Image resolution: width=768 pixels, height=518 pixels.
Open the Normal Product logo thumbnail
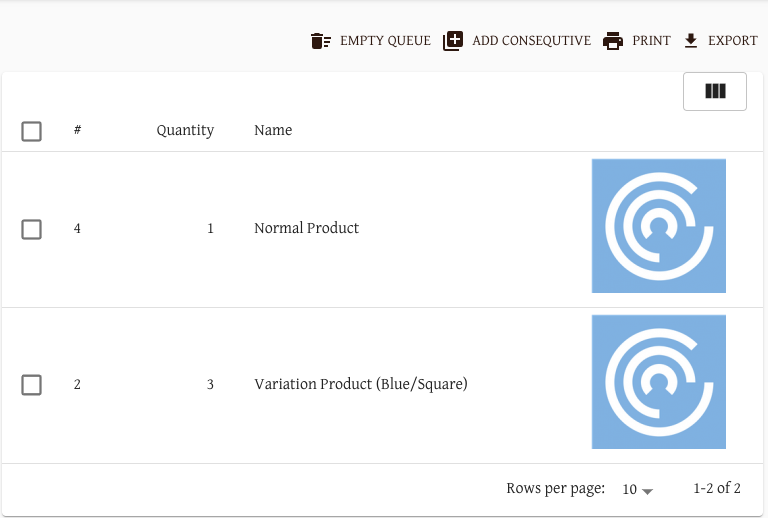tap(659, 226)
